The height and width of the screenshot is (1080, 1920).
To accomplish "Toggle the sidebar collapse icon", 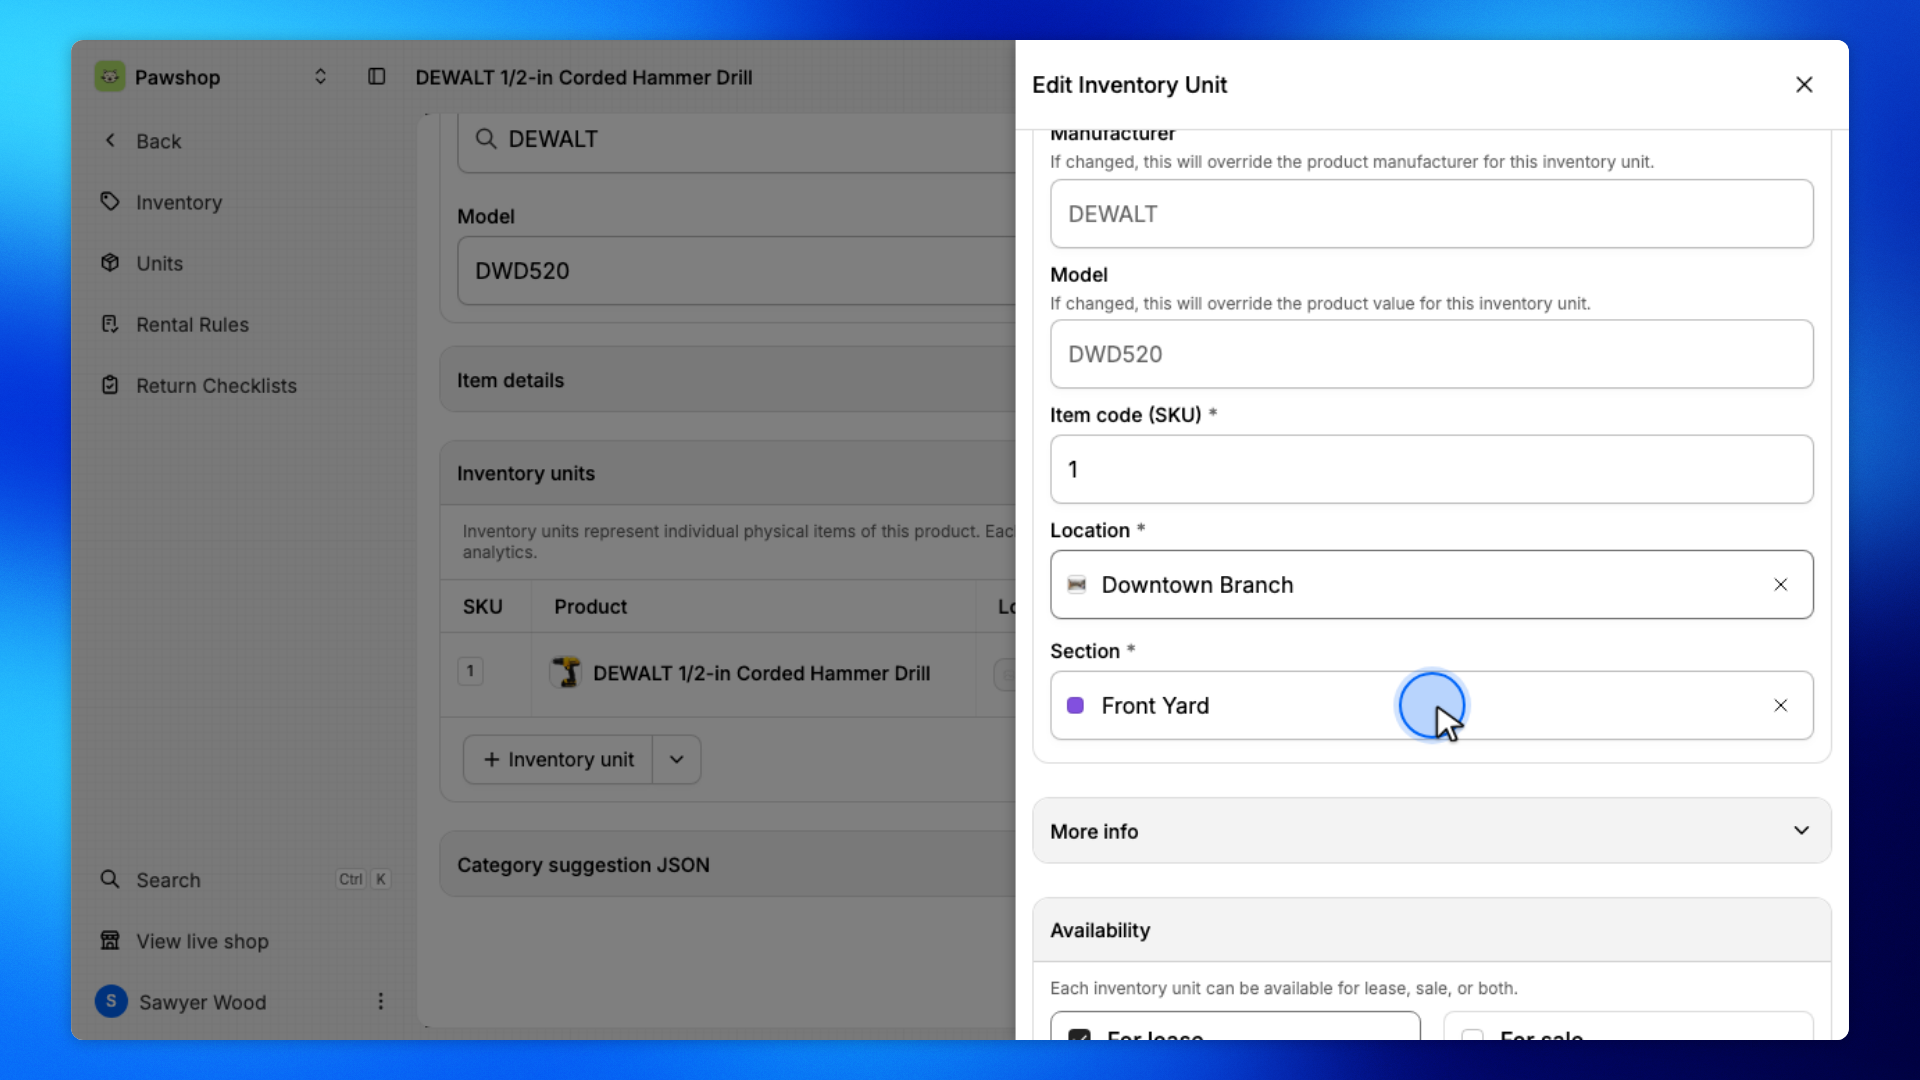I will 376,77.
